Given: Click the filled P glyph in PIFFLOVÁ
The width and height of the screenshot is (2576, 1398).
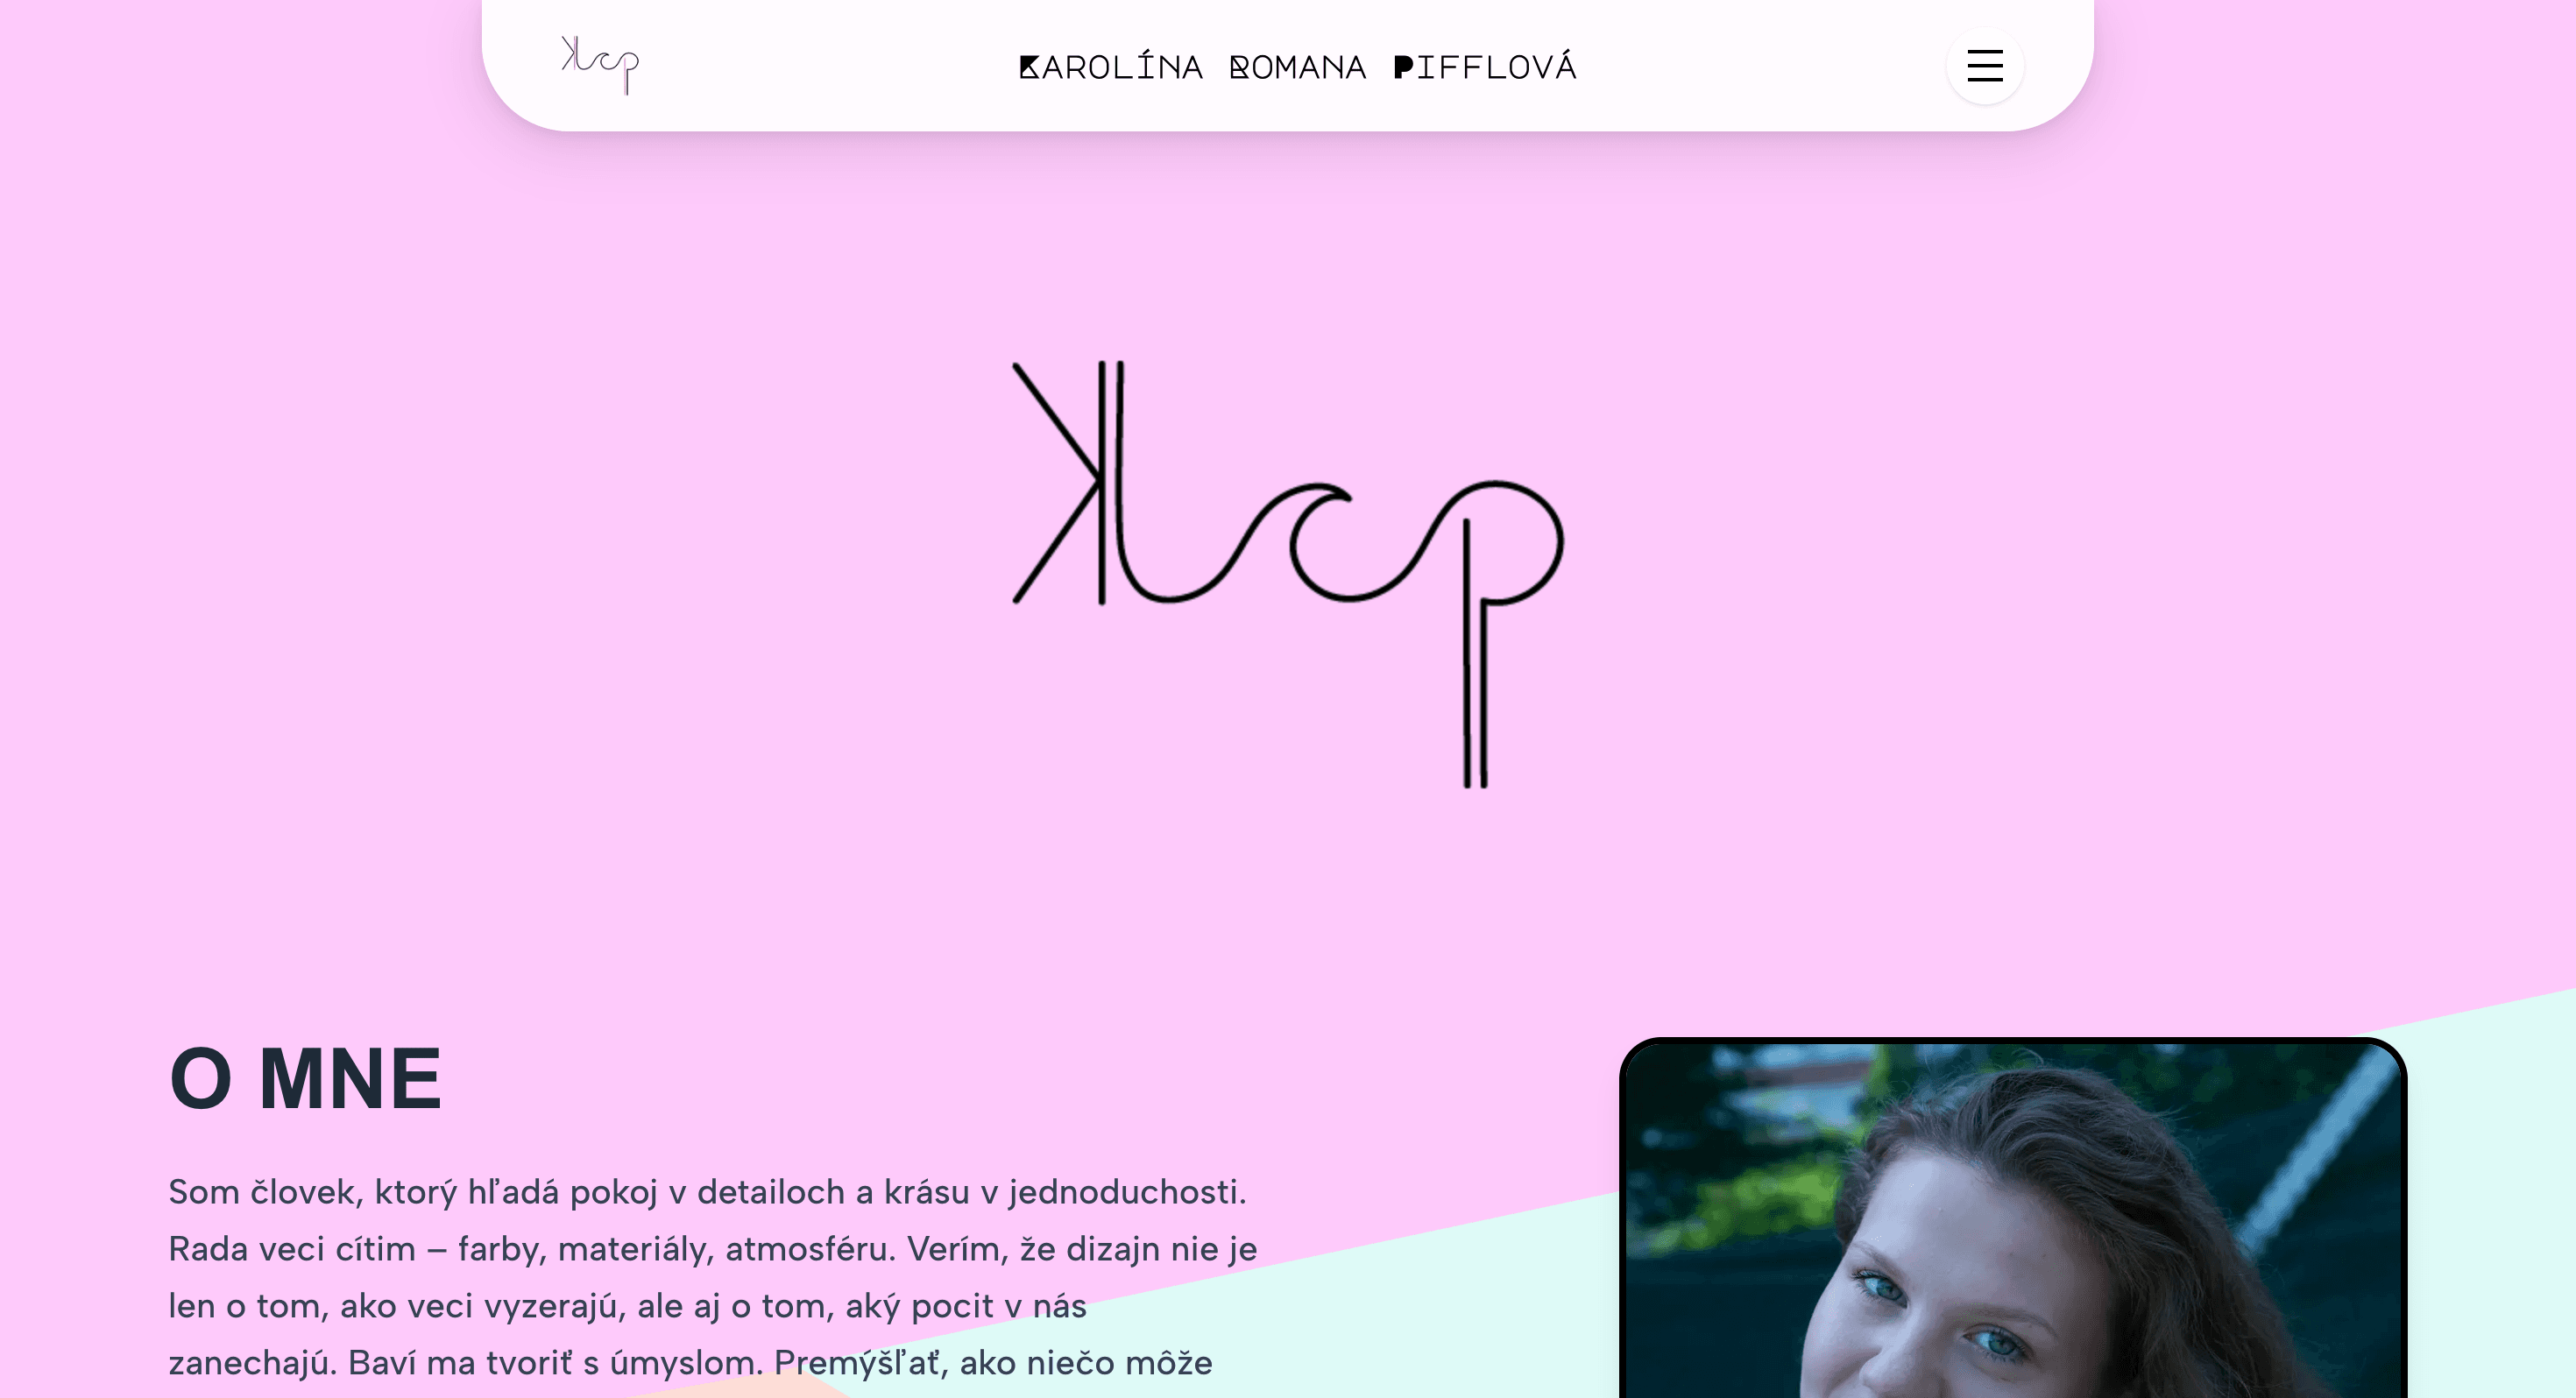Looking at the screenshot, I should click(1403, 67).
